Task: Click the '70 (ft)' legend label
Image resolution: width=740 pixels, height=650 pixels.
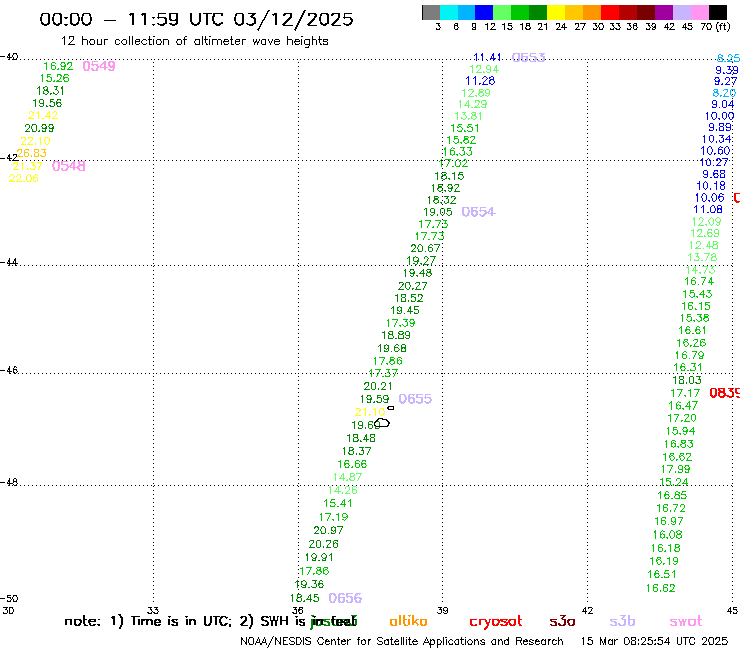Action: point(715,26)
